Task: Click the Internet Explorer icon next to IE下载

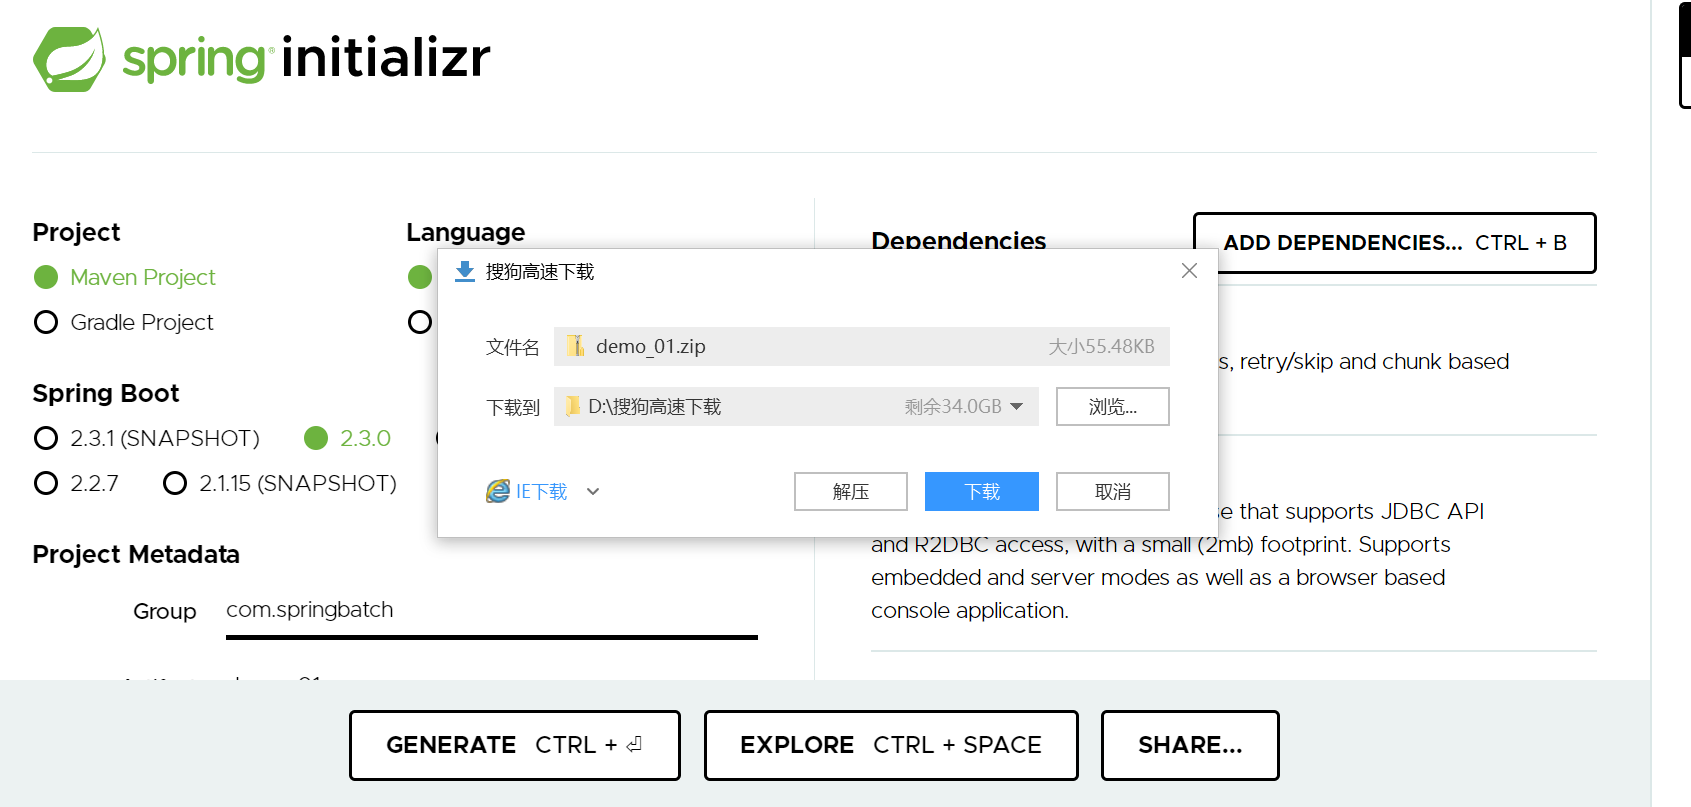Action: click(x=497, y=491)
